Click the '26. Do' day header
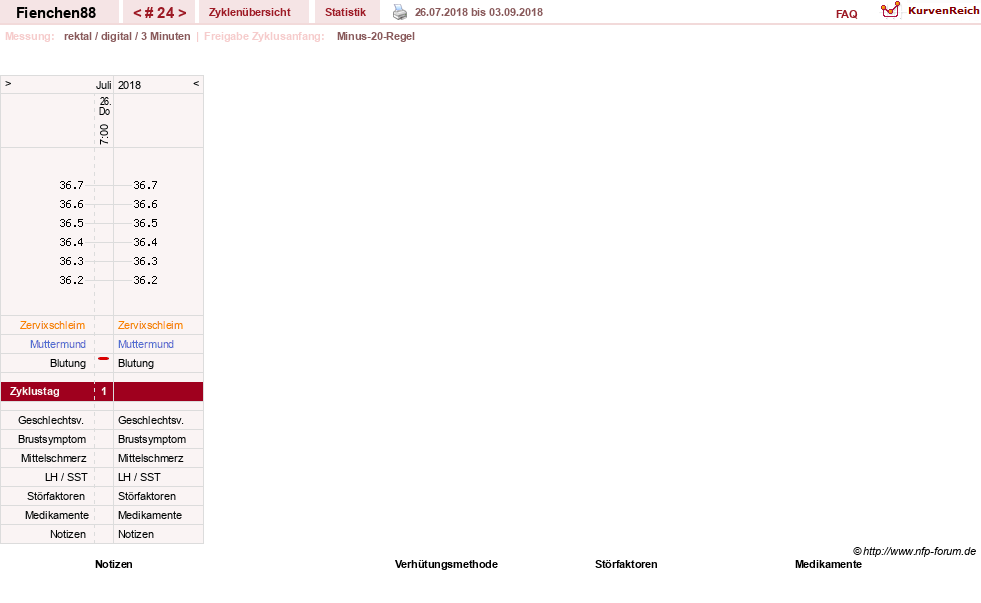The image size is (981, 603). pos(104,106)
